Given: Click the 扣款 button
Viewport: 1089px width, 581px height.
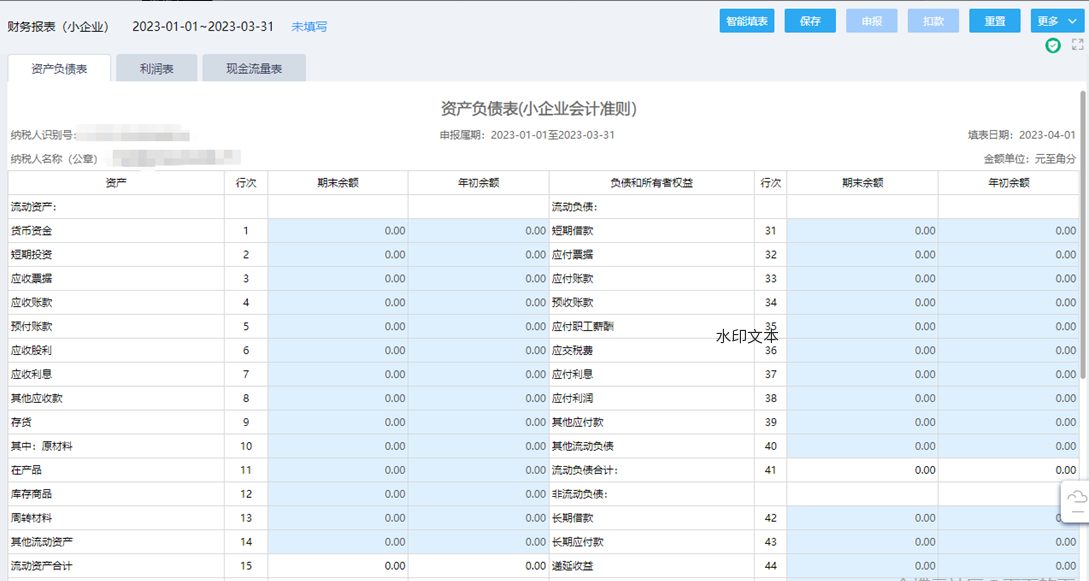Looking at the screenshot, I should pyautogui.click(x=933, y=21).
